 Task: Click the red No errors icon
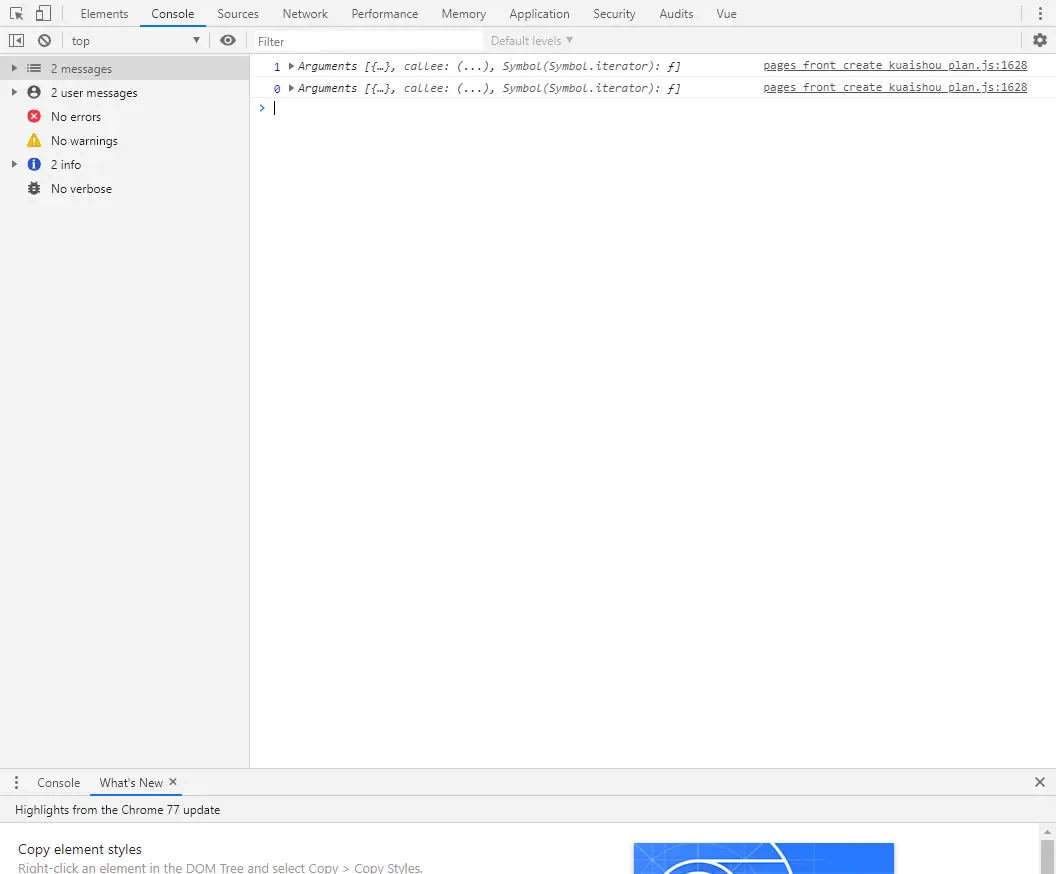click(x=33, y=116)
